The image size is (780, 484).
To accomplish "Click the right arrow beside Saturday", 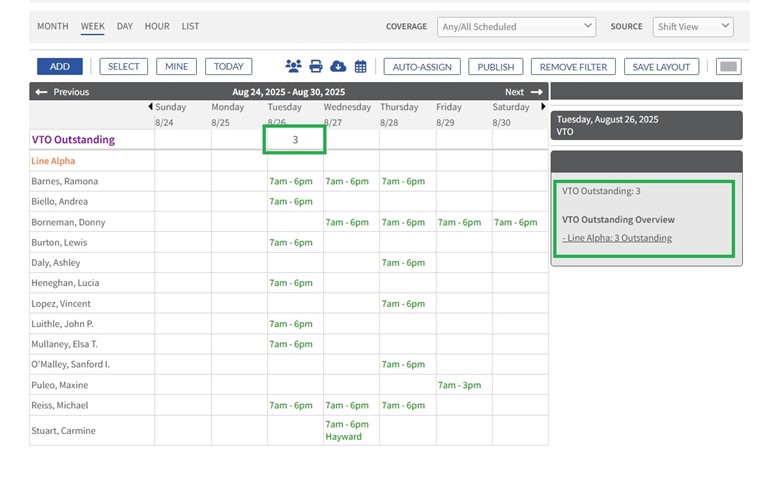I will [x=543, y=106].
